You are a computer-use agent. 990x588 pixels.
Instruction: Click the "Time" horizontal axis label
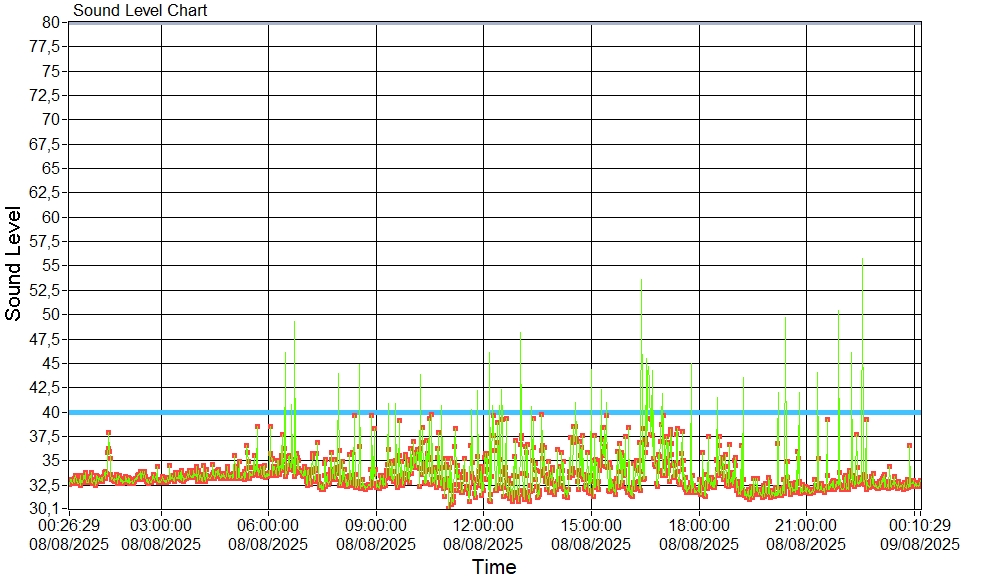click(x=494, y=568)
